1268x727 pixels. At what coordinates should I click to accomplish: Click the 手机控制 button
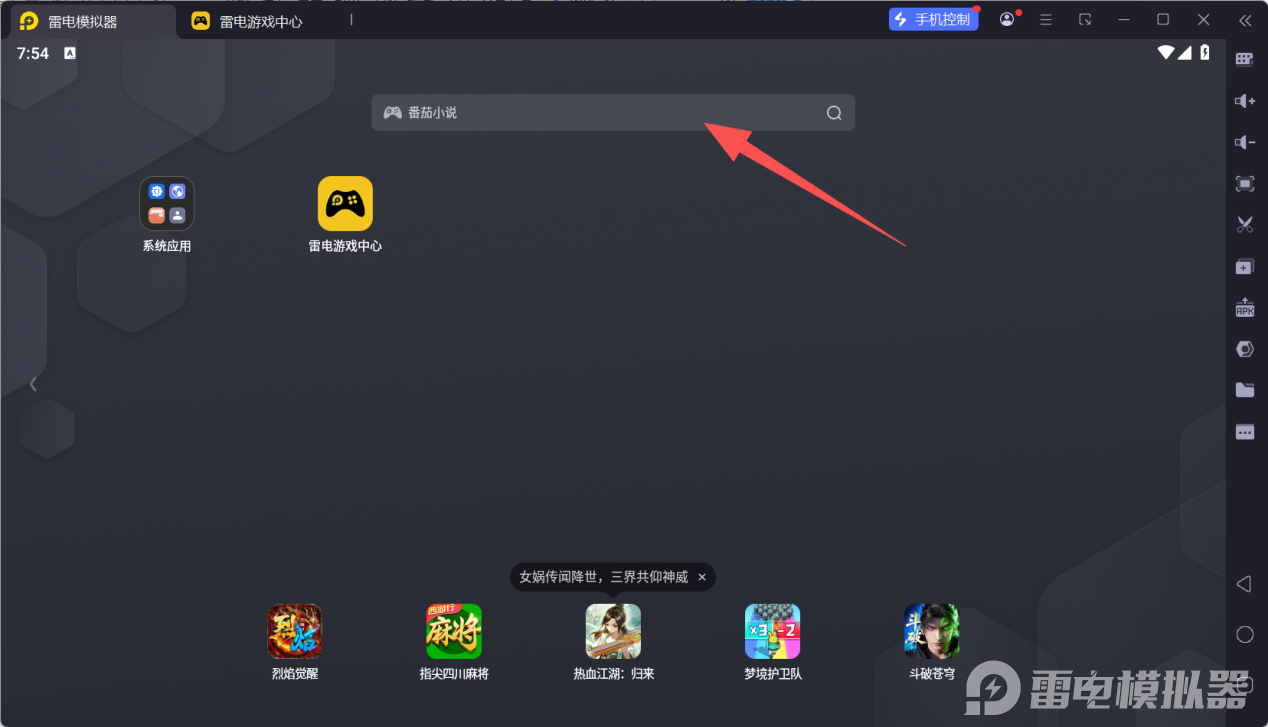[x=934, y=19]
